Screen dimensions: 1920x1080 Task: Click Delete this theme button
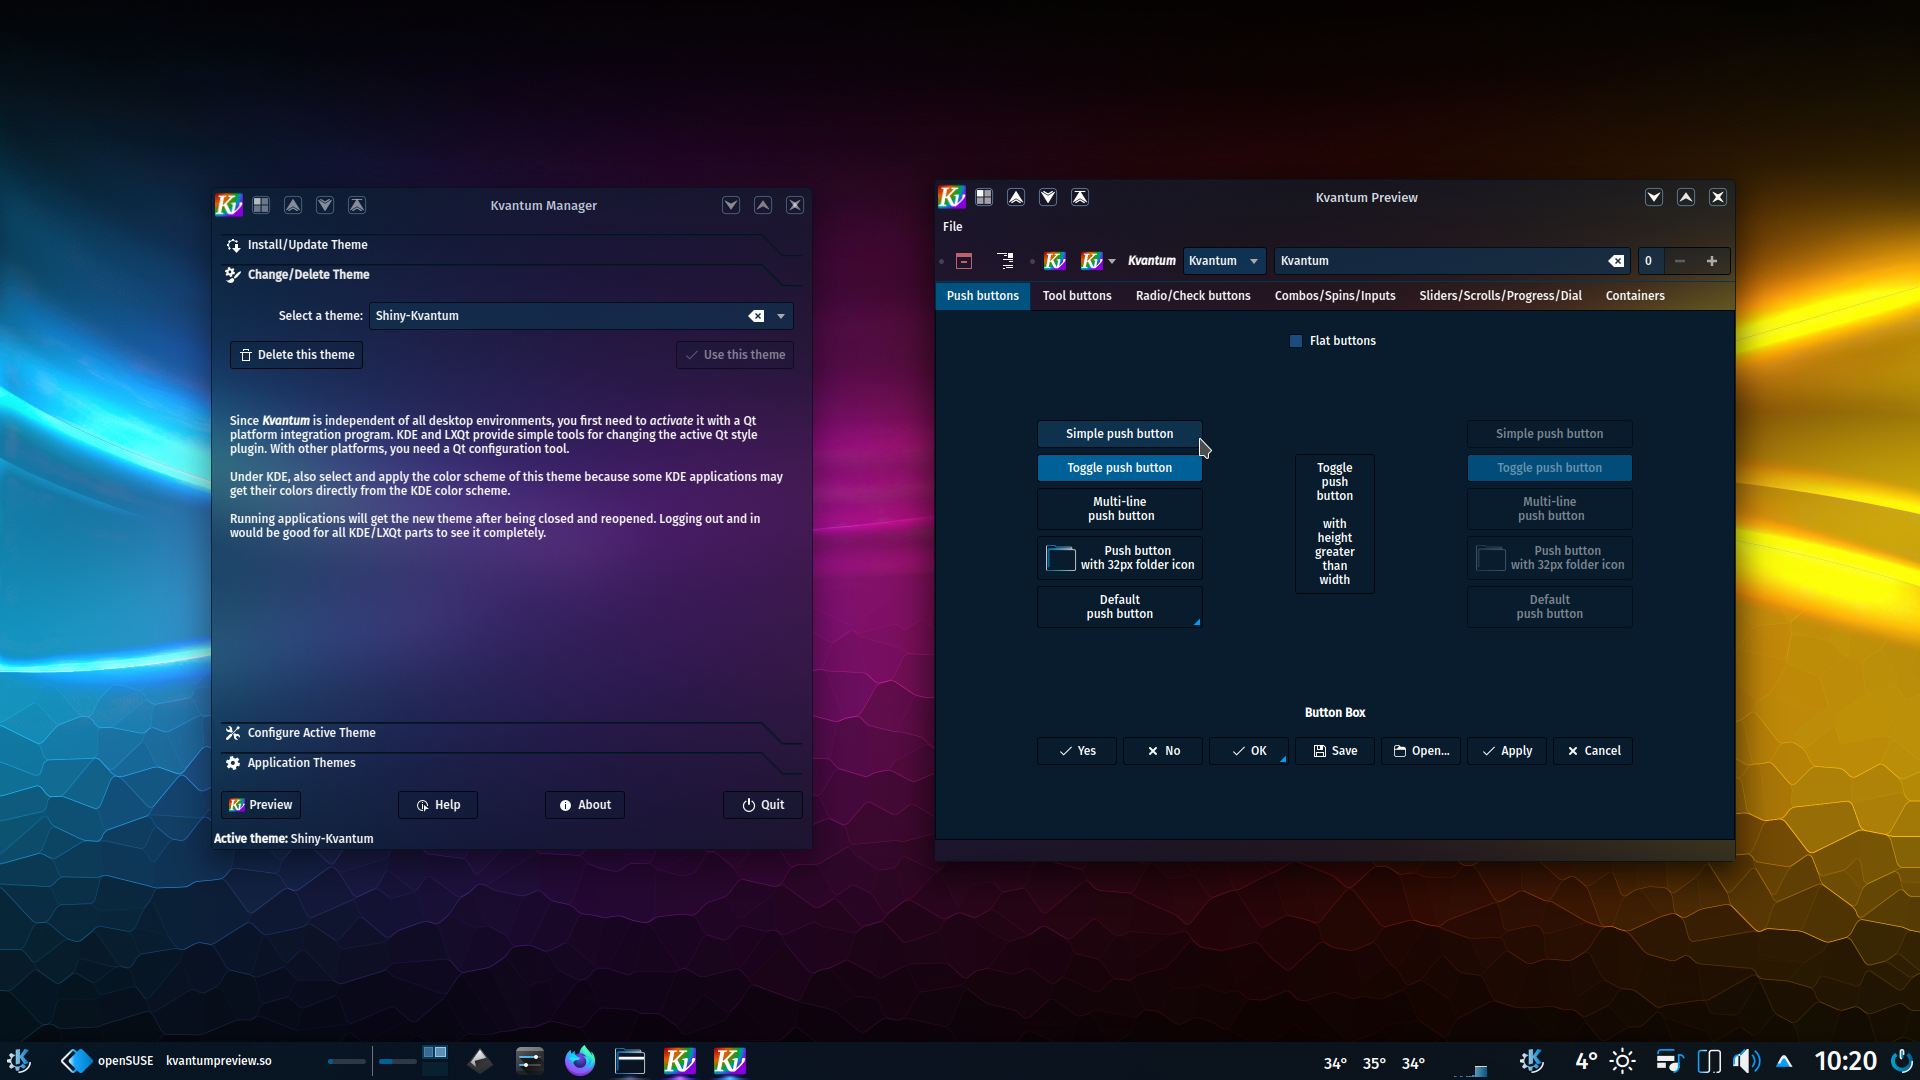coord(296,355)
